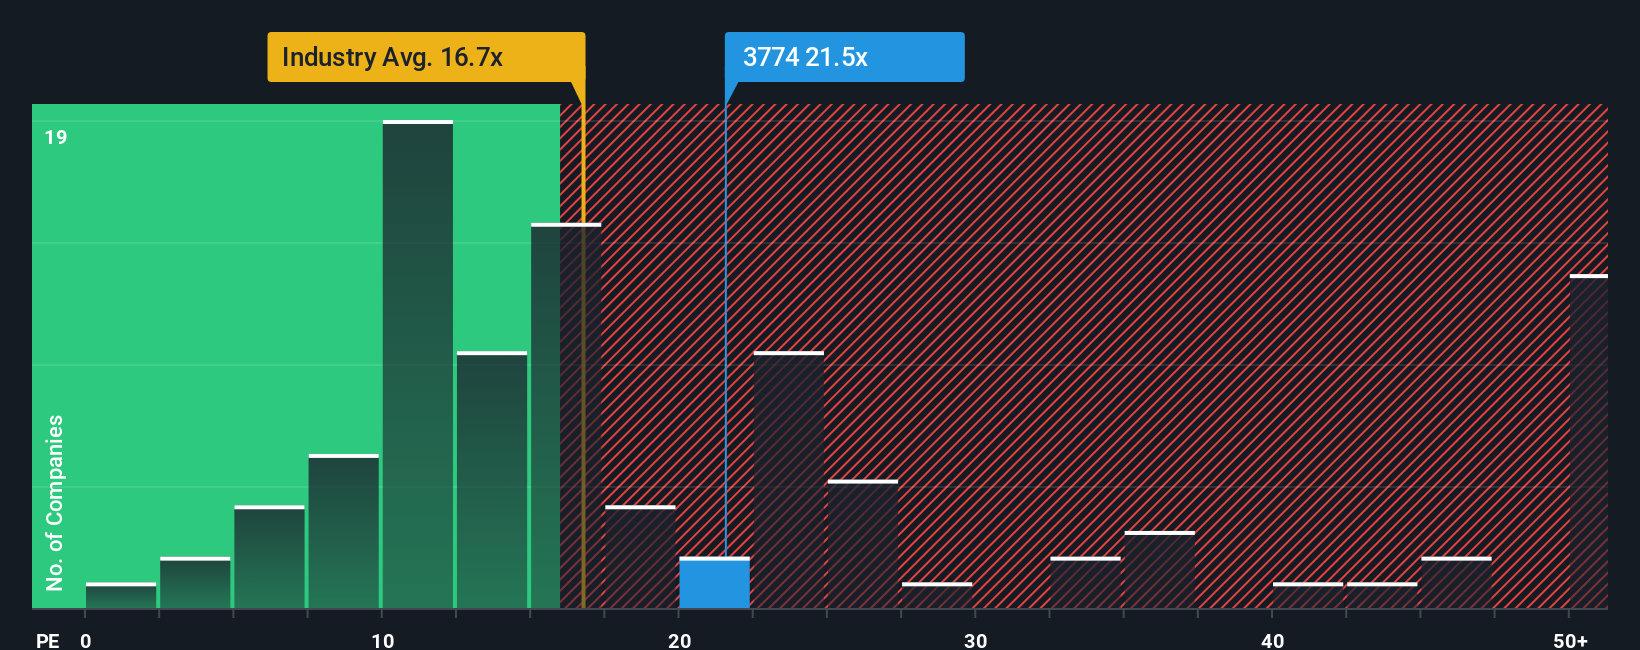
Task: Click the bar between PE 12.5 and 15
Action: coord(492,480)
